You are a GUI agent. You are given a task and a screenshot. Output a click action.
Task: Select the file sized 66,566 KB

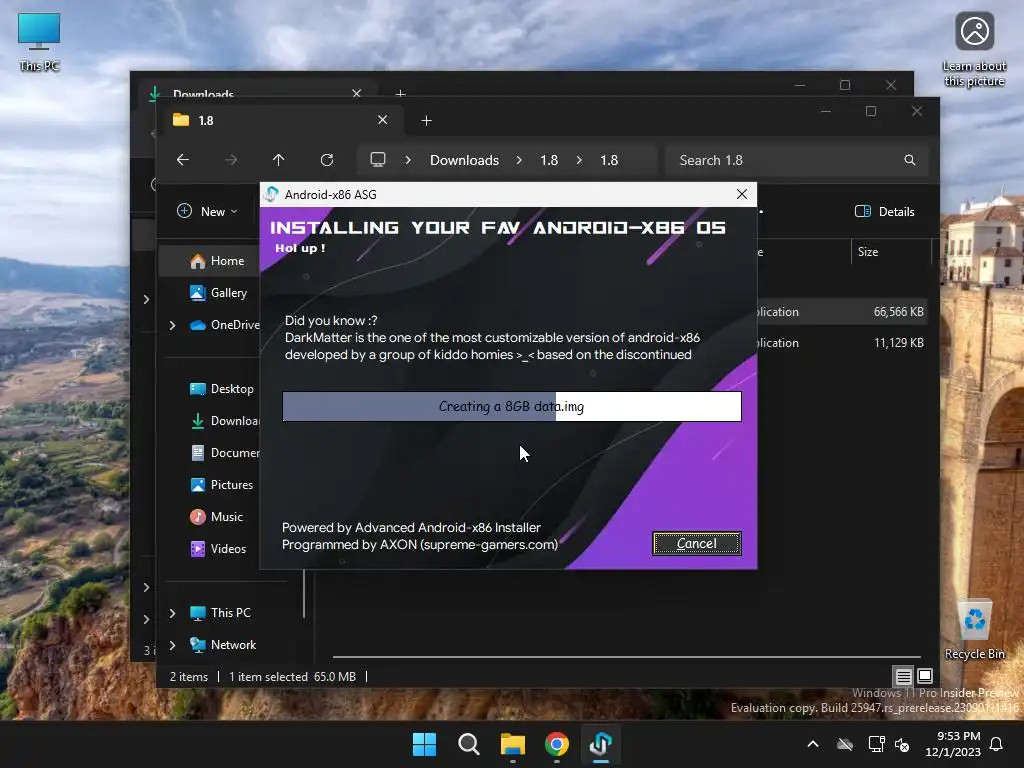[842, 312]
